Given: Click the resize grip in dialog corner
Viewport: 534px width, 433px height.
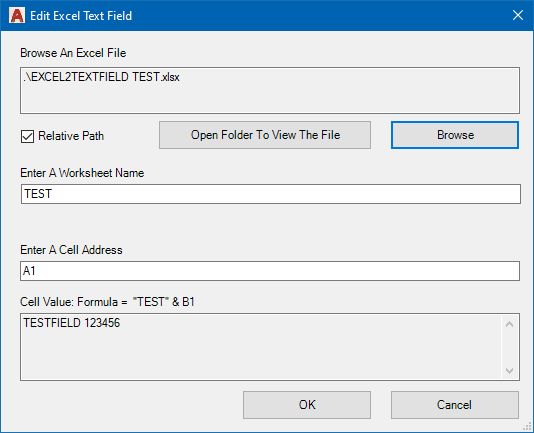Looking at the screenshot, I should (528, 427).
